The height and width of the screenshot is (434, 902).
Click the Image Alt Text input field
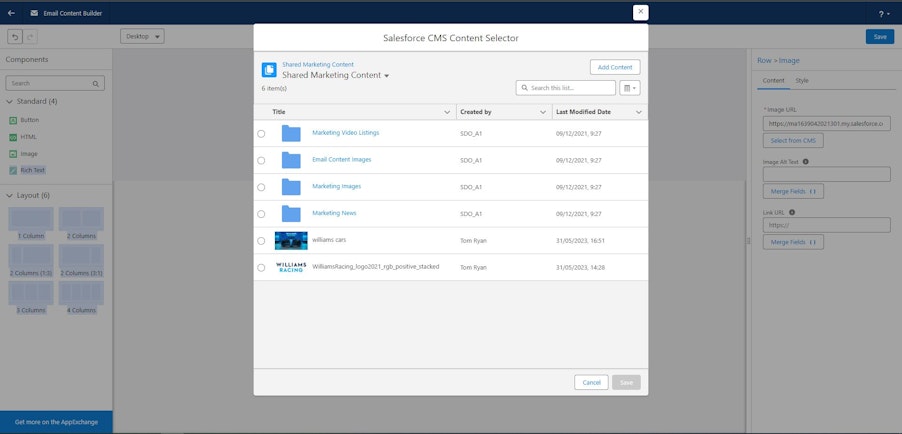point(827,174)
